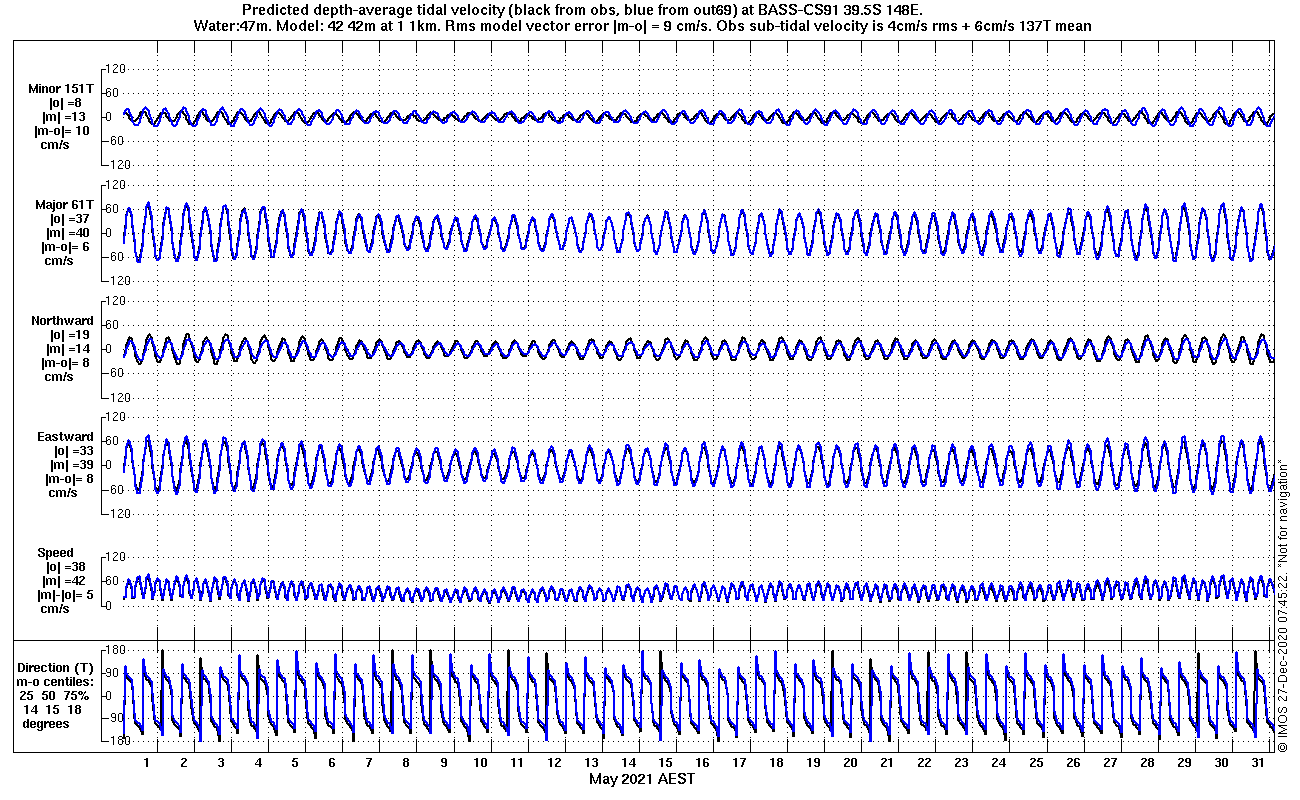Click the 'Major 61T' panel label
The image size is (1300, 800).
[x=64, y=205]
